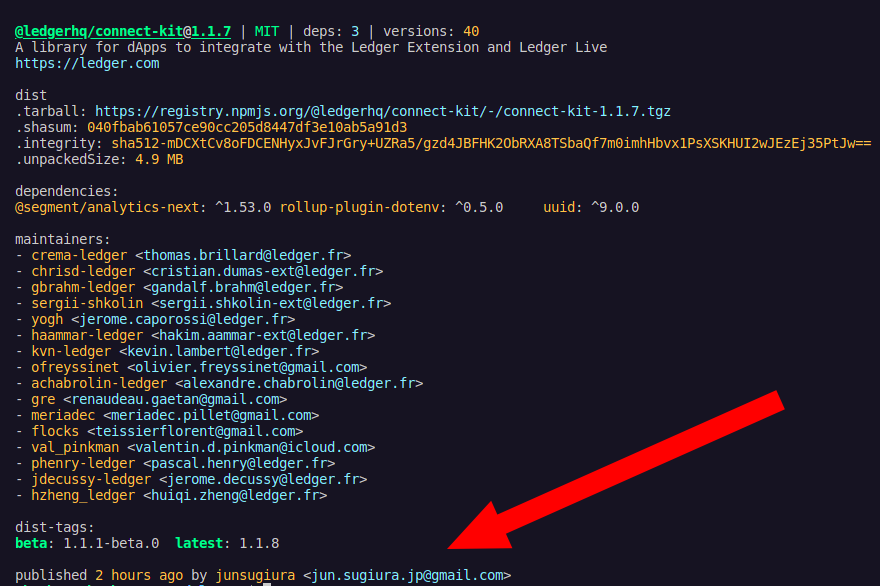Click email hakim.aammar-ext@ledger.fr
880x586 pixels.
(x=263, y=335)
